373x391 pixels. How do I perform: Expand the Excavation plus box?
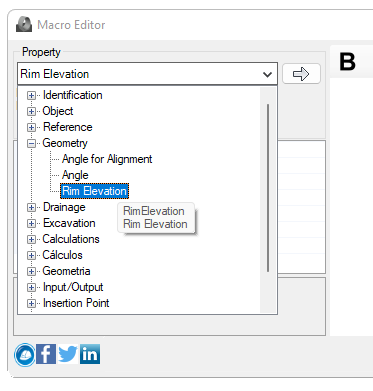pos(31,223)
